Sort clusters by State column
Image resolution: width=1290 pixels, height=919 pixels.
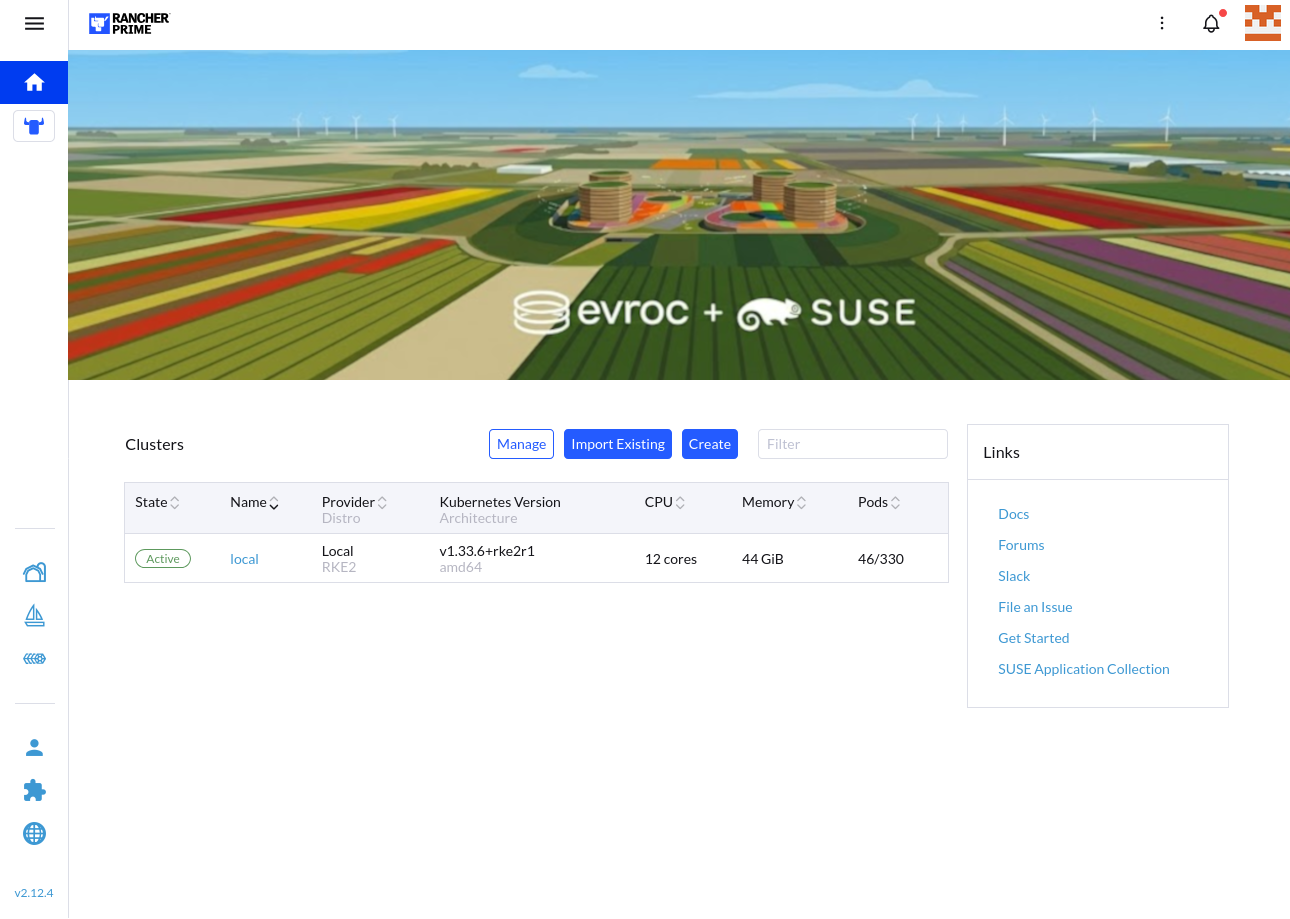pos(158,503)
